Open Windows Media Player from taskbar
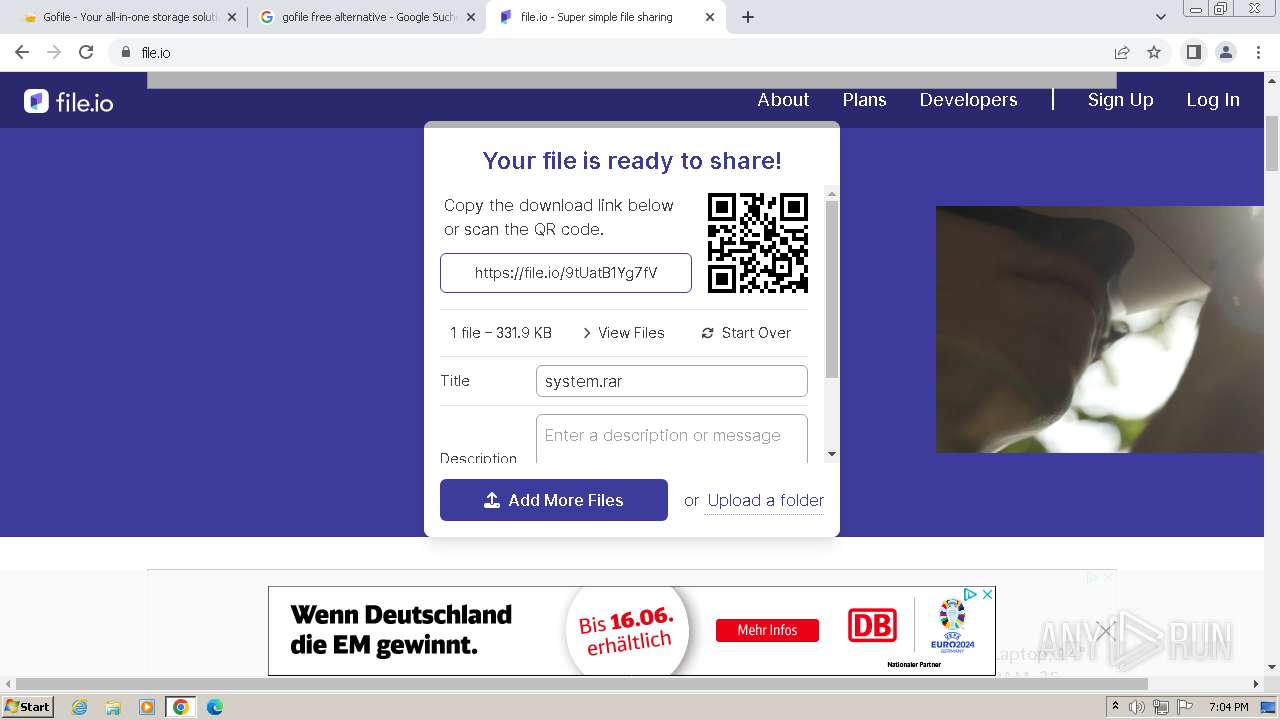The height and width of the screenshot is (720, 1280). click(x=147, y=707)
